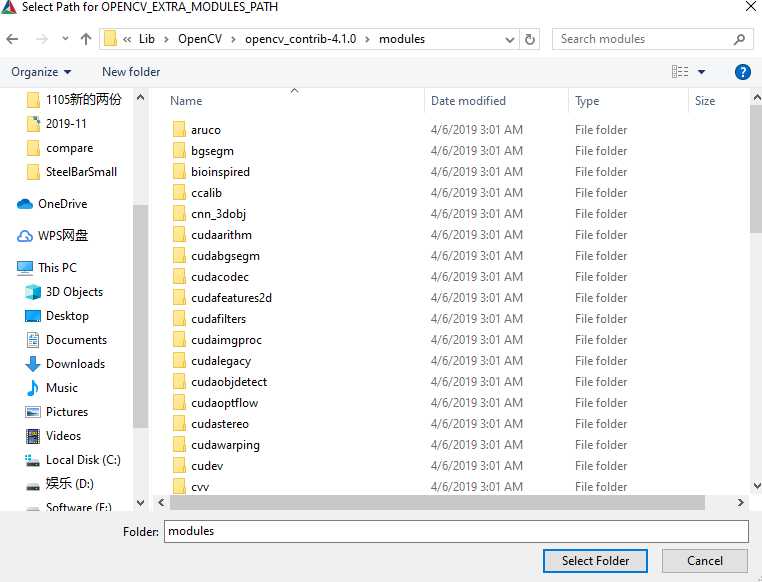Click the horizontal scrollbar in file list
The image size is (762, 582).
coord(437,502)
